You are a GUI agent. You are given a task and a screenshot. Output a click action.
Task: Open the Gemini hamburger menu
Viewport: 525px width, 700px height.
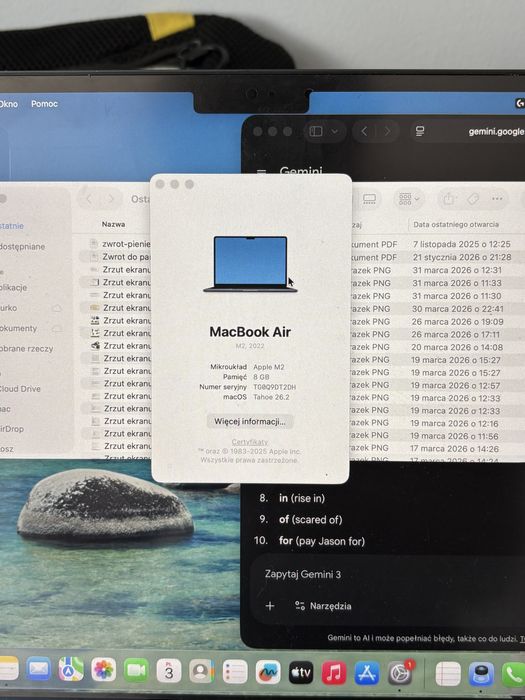point(262,172)
